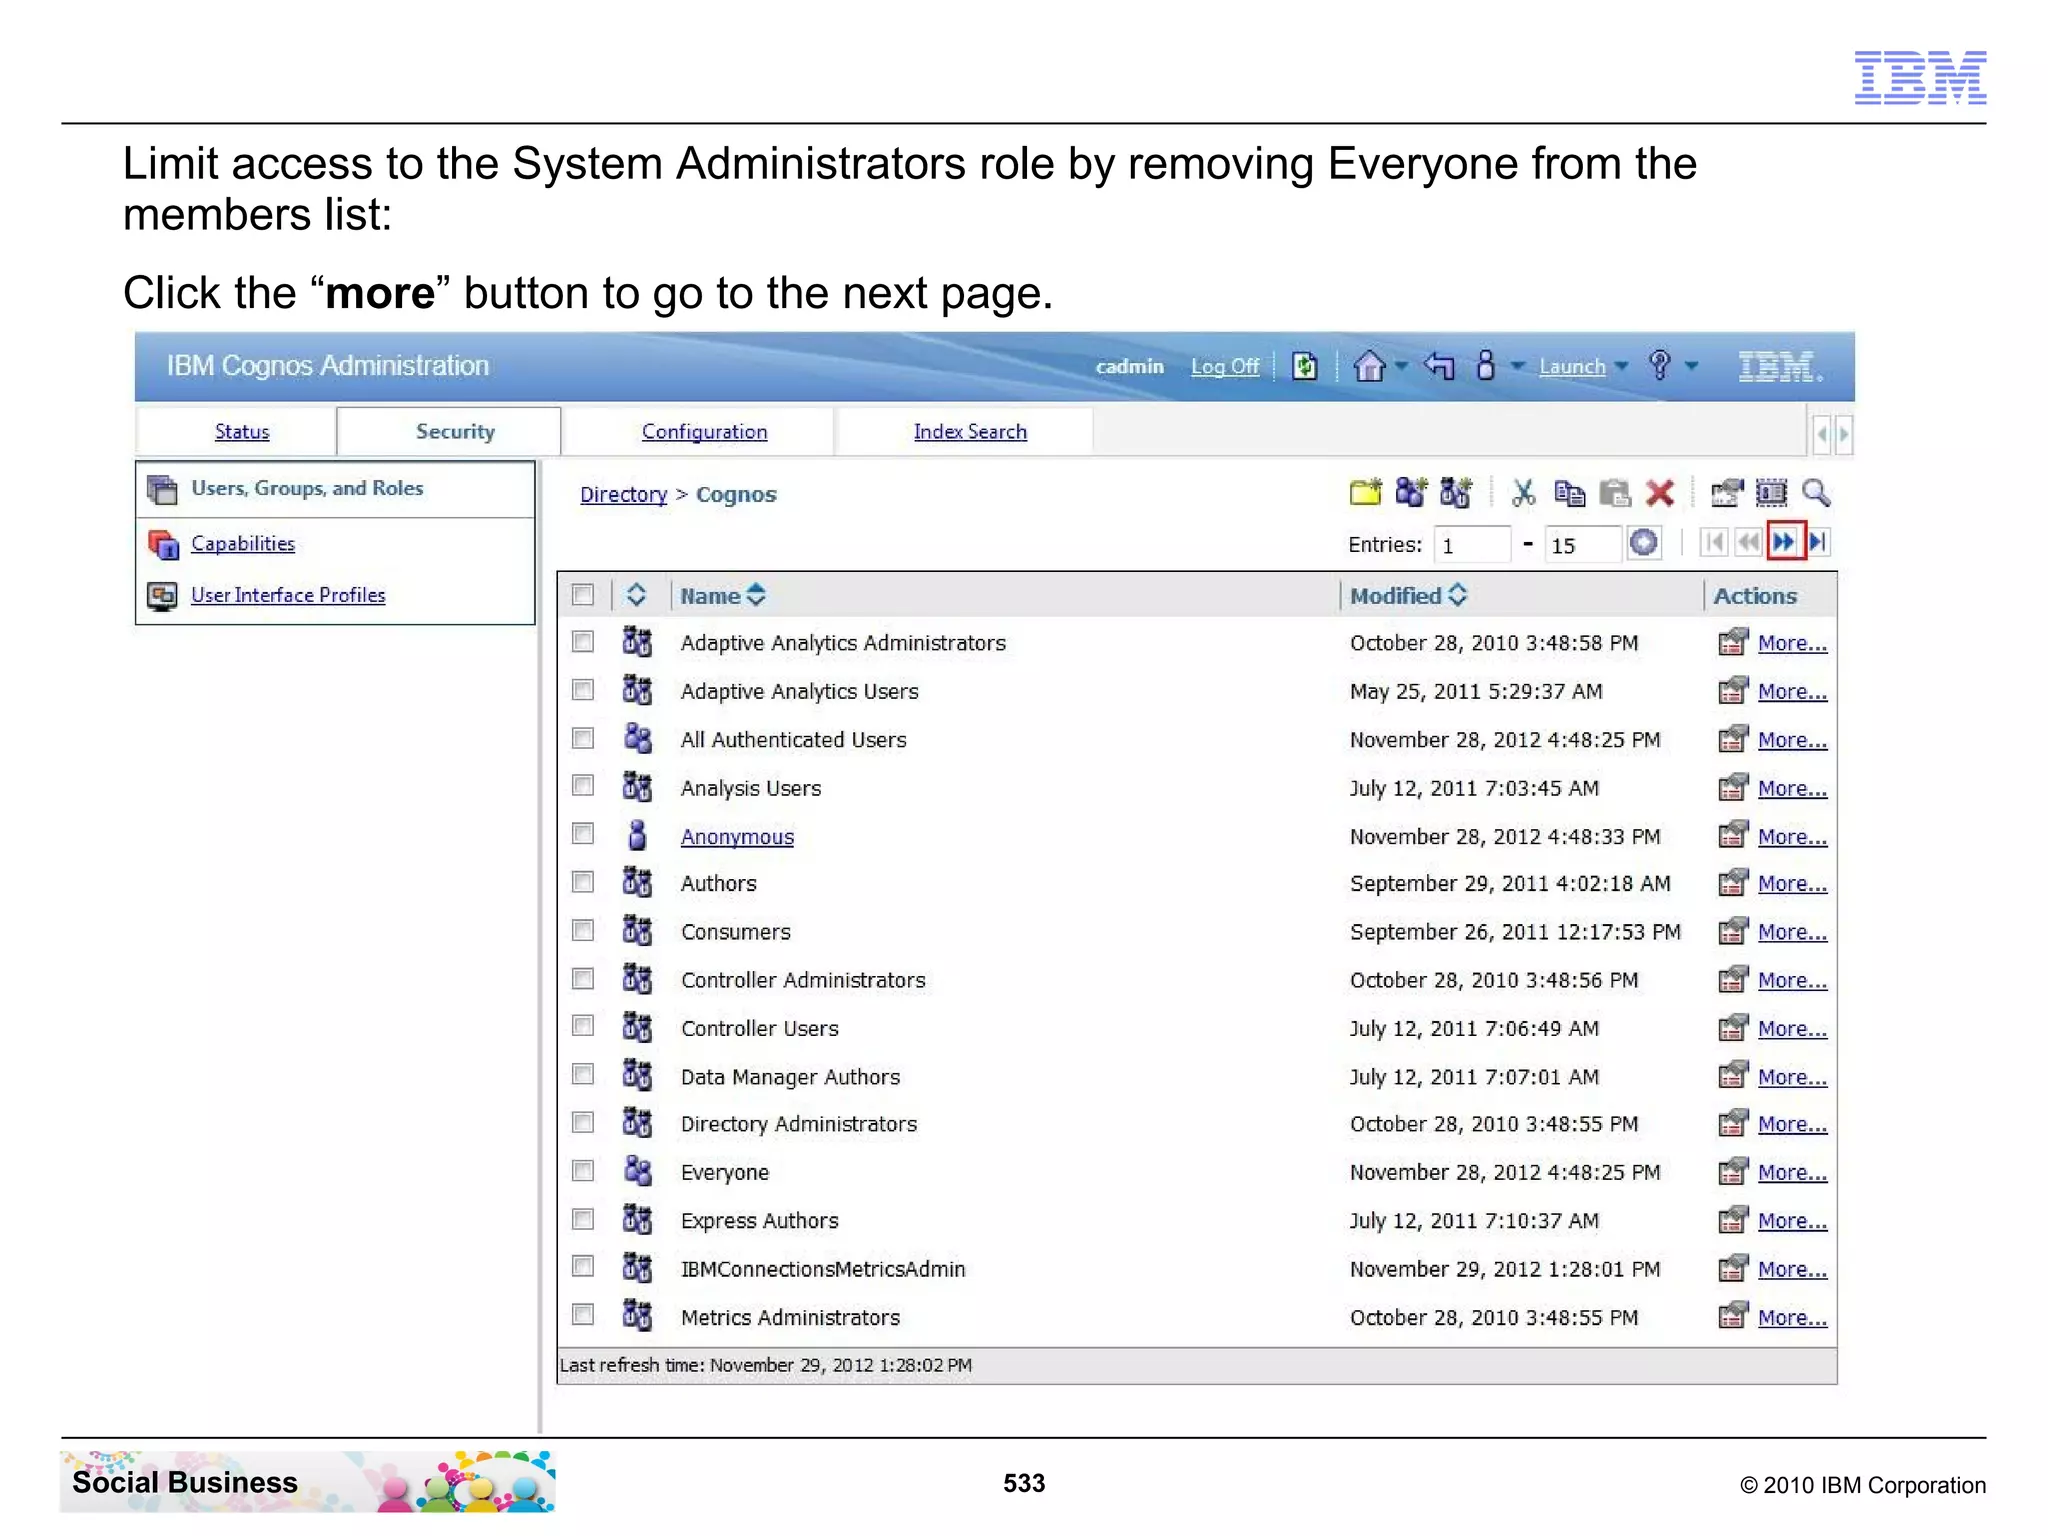The height and width of the screenshot is (1536, 2048).
Task: Click the New Role icon
Action: tap(1455, 492)
